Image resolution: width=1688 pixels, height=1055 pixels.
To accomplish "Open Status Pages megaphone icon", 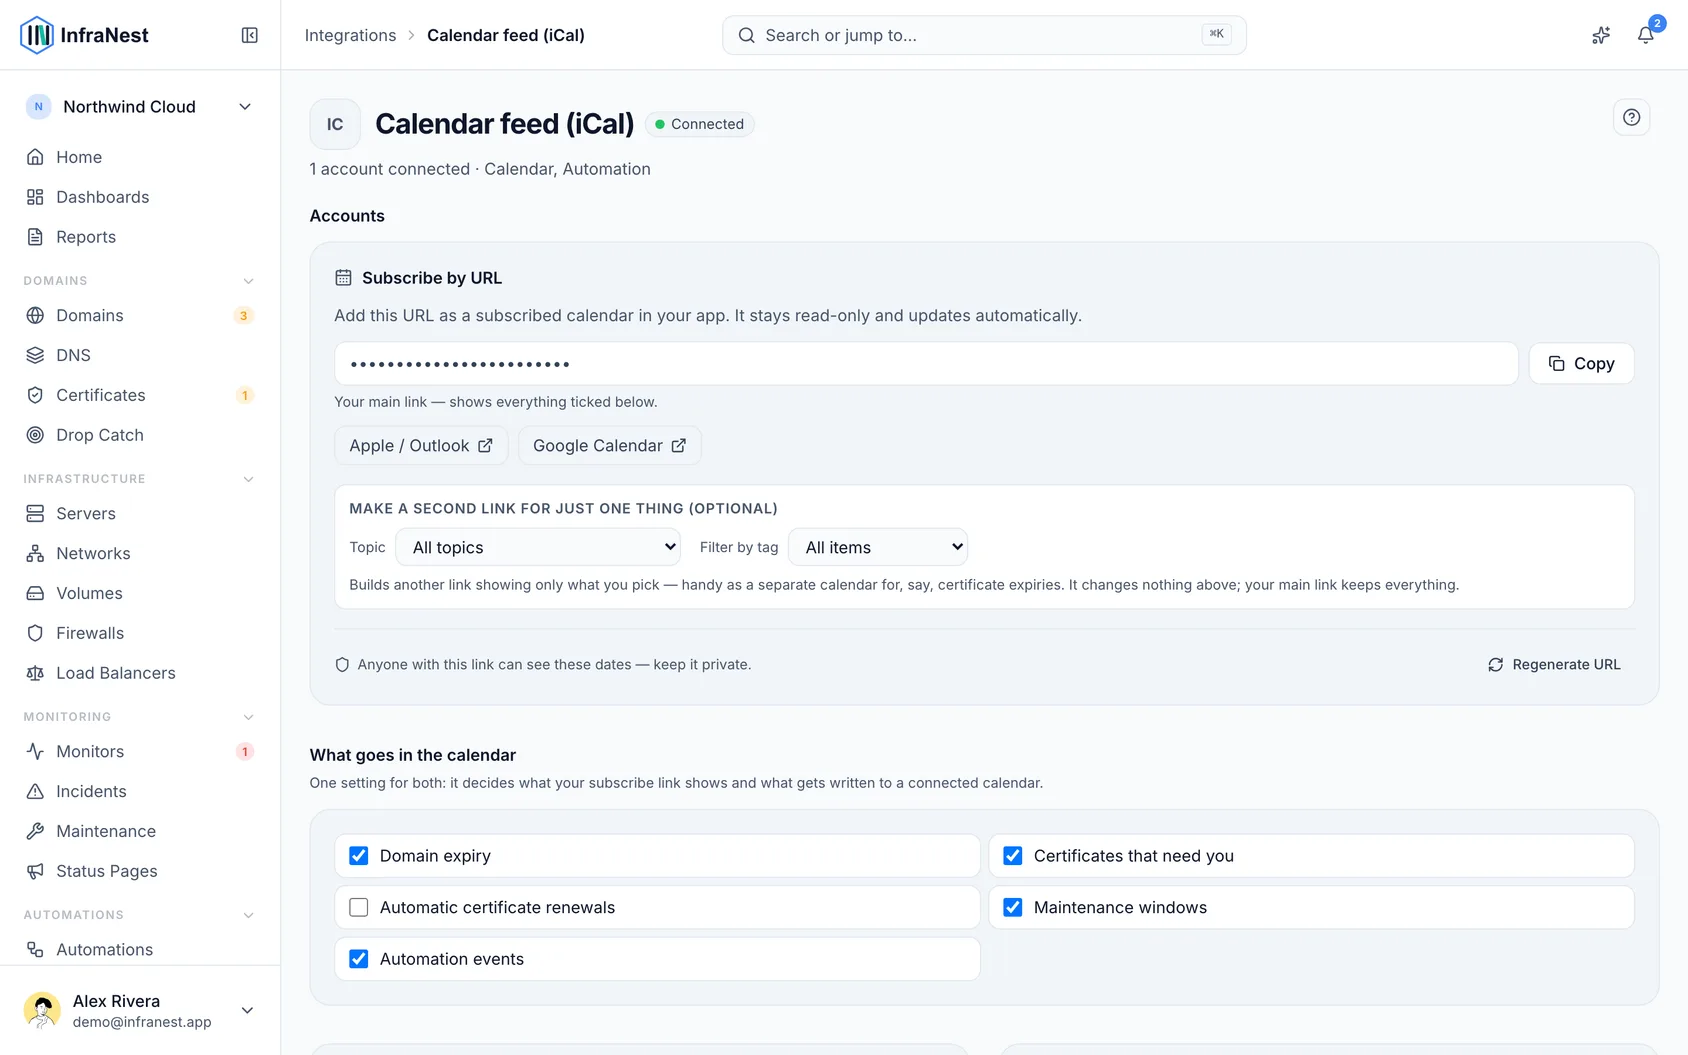I will pos(35,871).
